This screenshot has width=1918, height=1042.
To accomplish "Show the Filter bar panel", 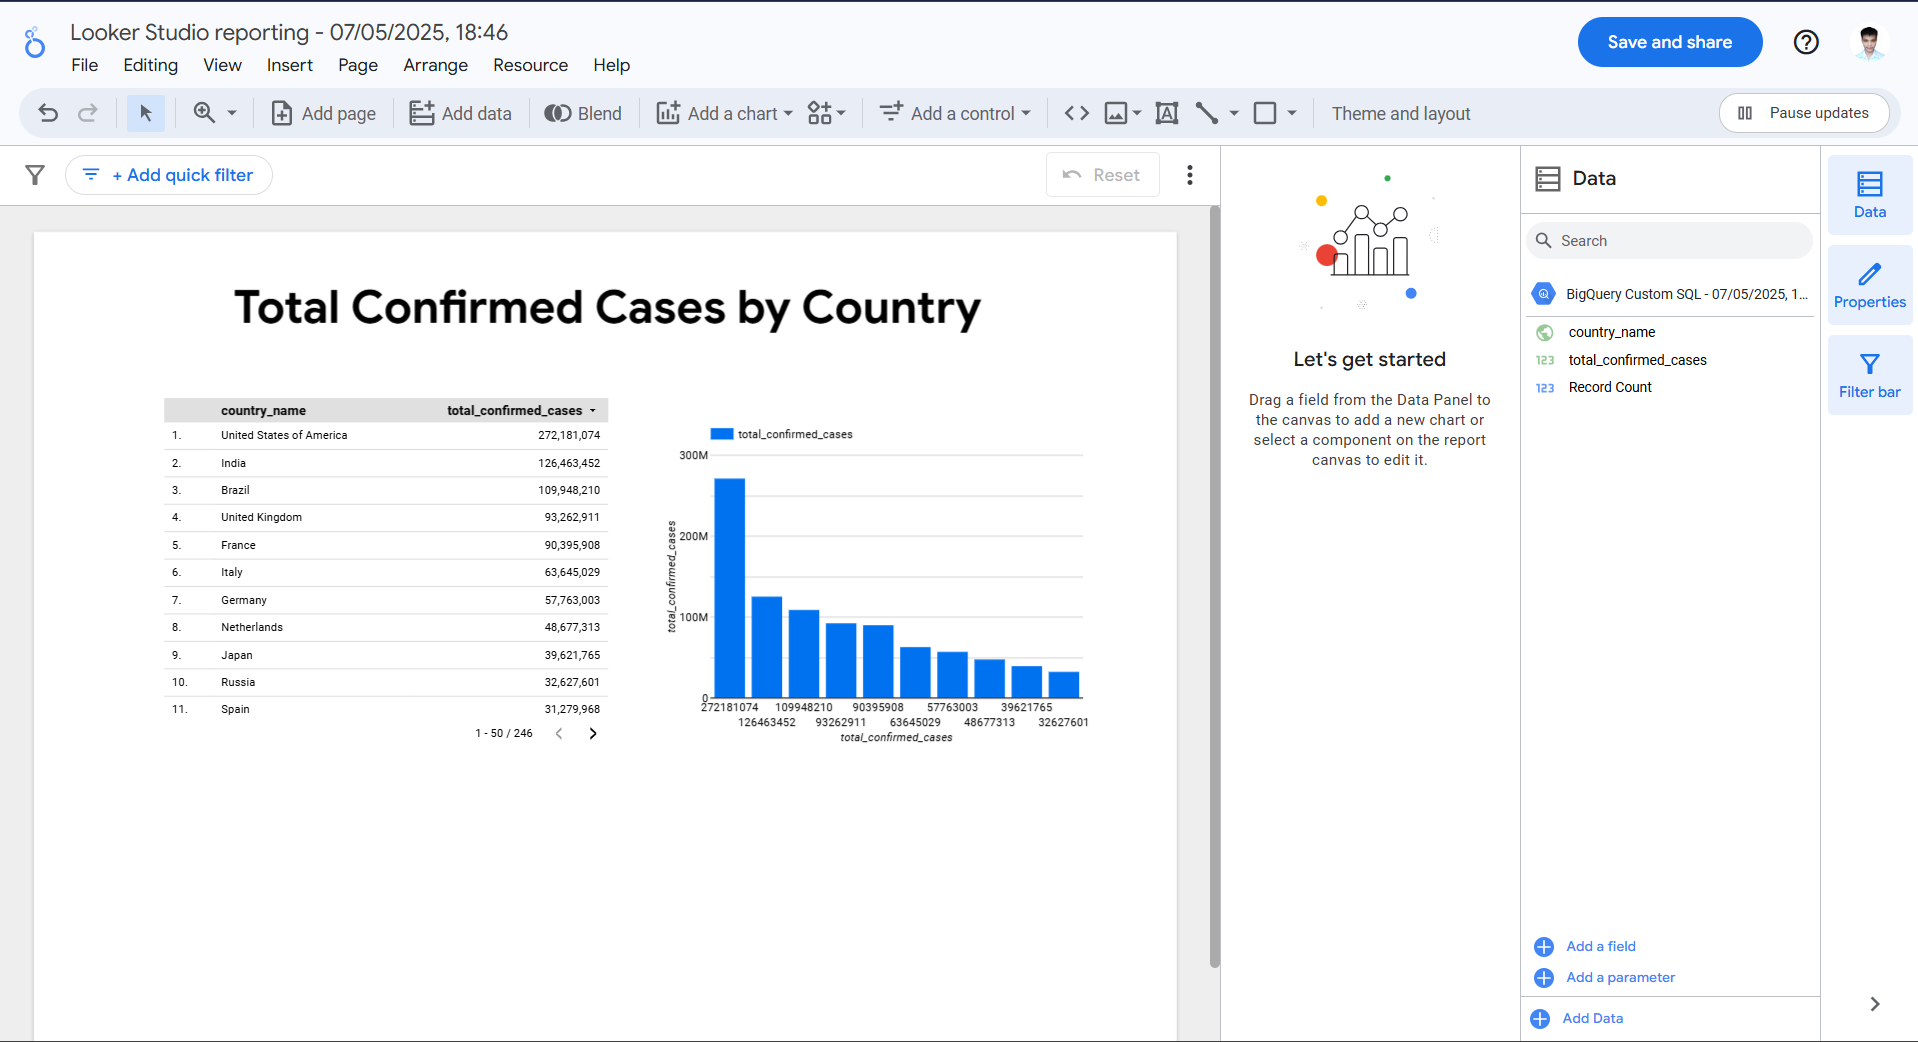I will [x=1868, y=375].
